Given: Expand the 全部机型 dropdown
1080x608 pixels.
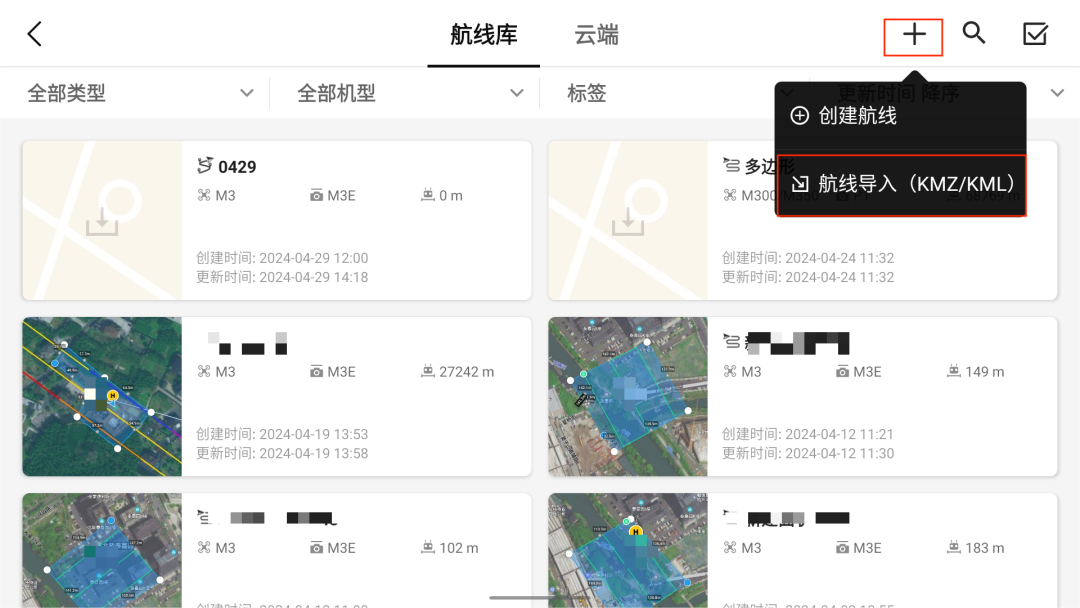Looking at the screenshot, I should 411,93.
